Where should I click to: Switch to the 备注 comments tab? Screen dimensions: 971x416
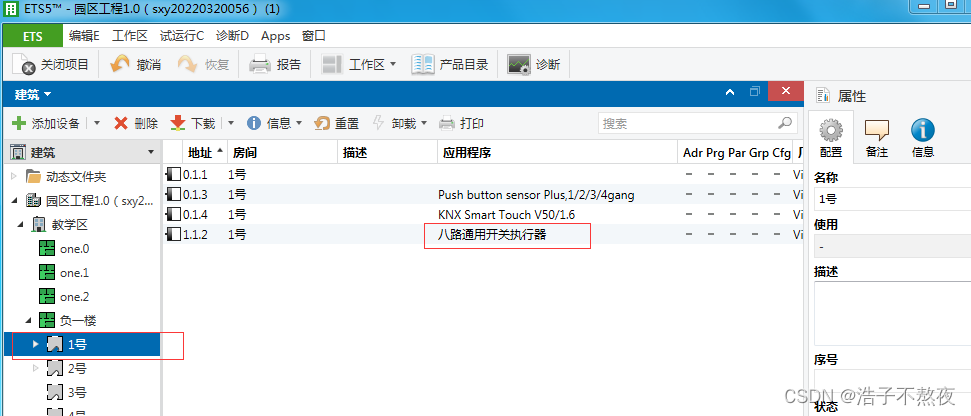point(877,137)
